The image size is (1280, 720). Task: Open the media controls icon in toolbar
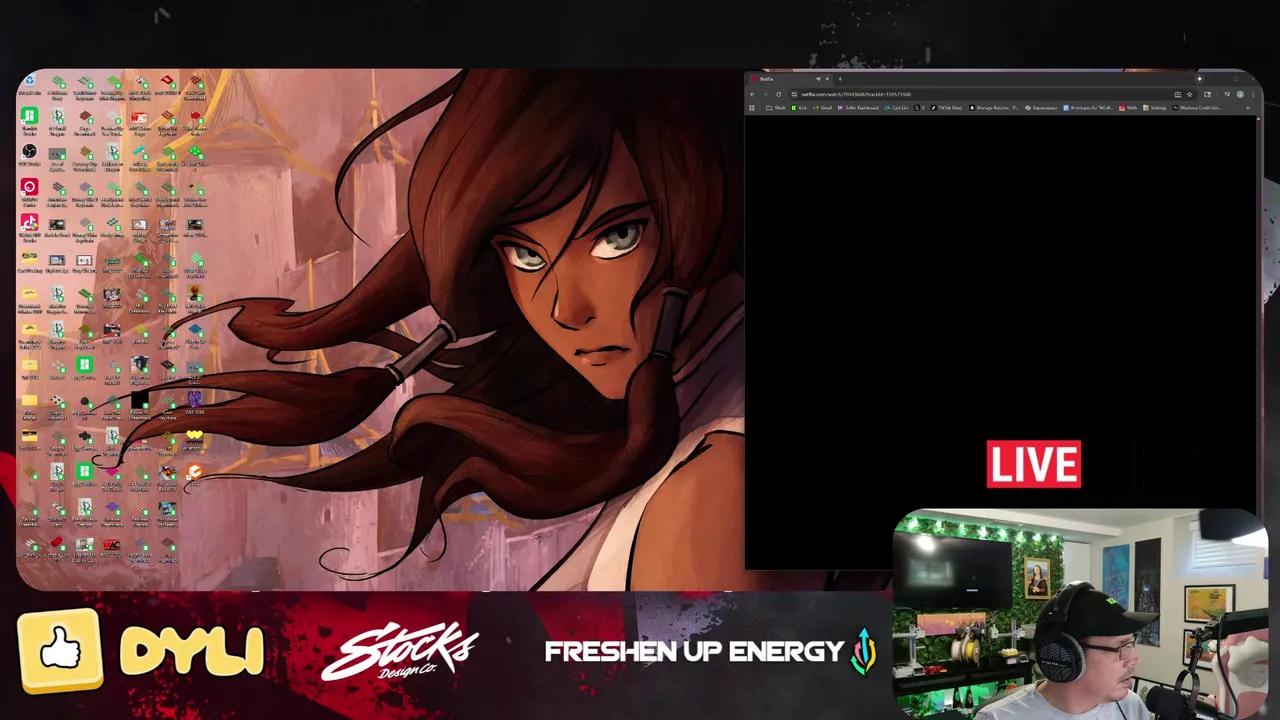pos(1227,94)
